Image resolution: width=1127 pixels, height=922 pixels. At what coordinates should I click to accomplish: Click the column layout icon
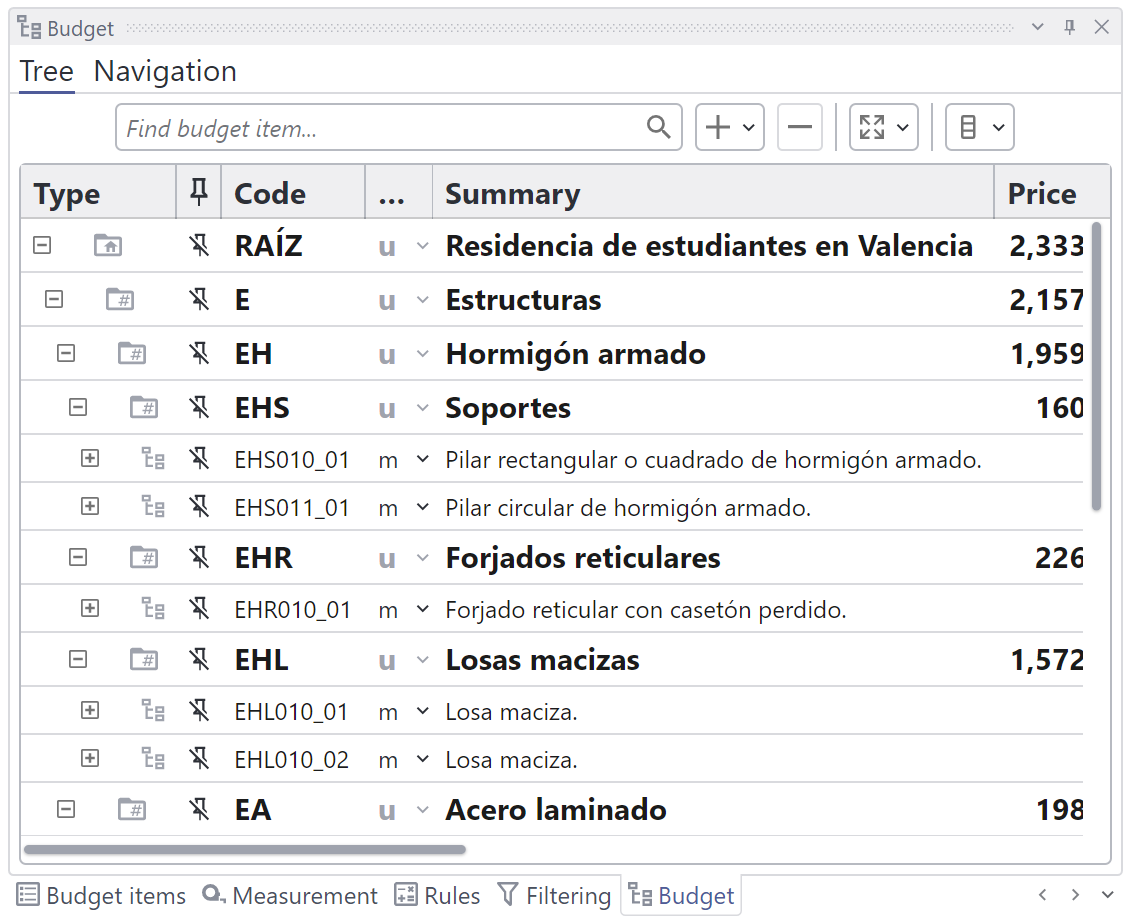968,127
